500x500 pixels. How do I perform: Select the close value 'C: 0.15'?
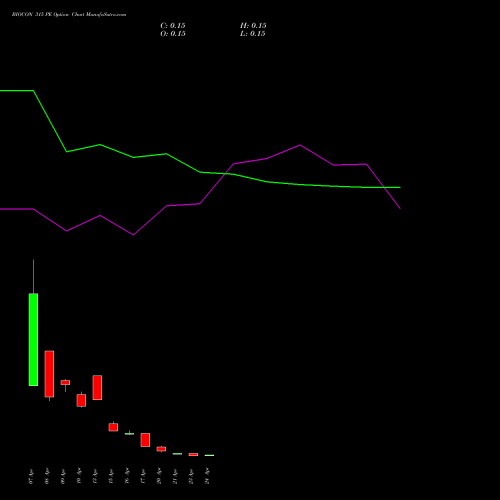173,26
